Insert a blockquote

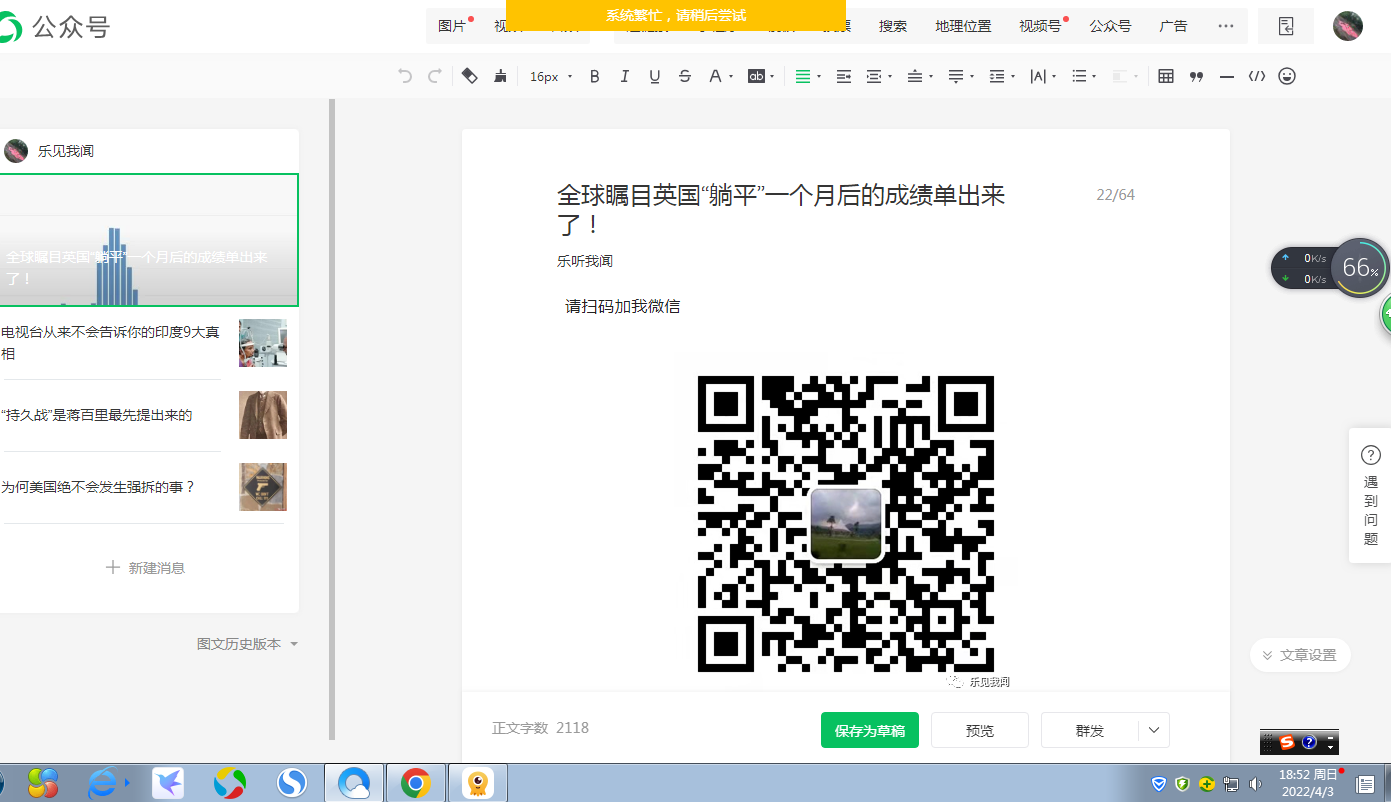pos(1196,76)
